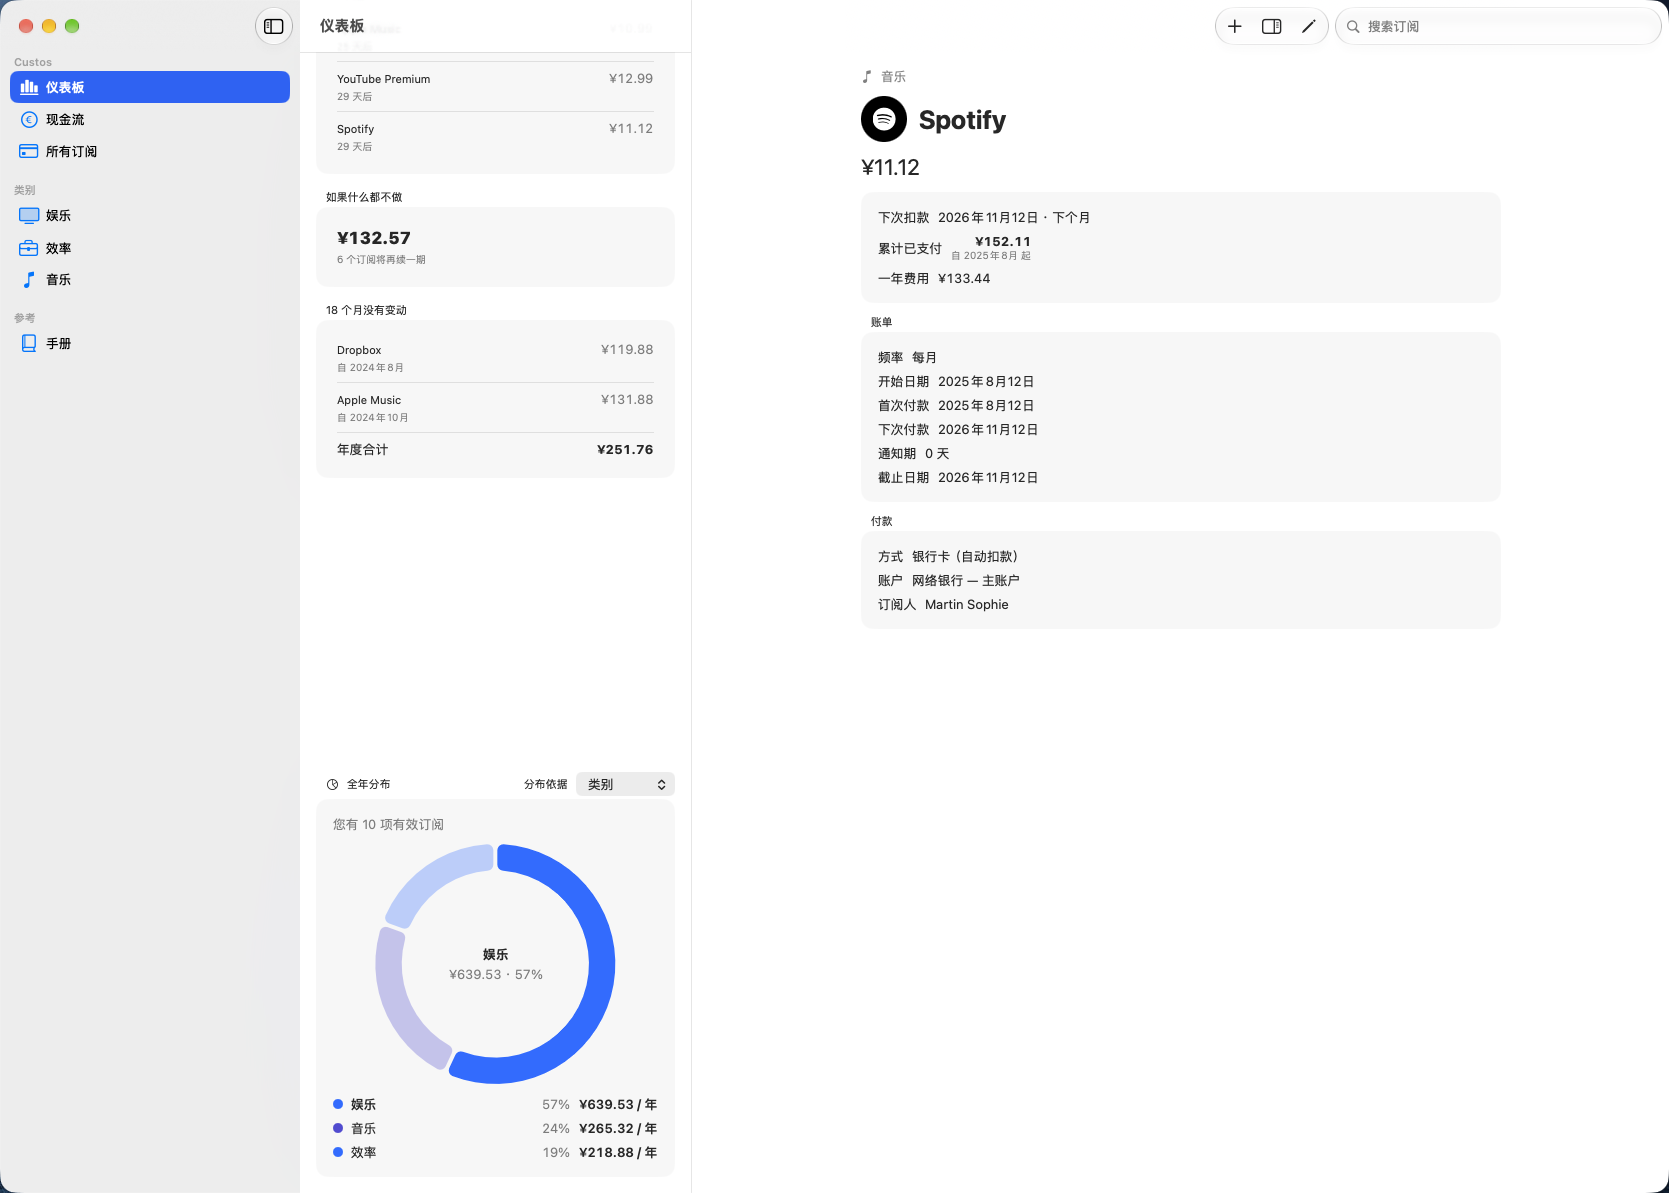
Task: Click the 年度合计 ¥251.76 row
Action: pyautogui.click(x=495, y=450)
